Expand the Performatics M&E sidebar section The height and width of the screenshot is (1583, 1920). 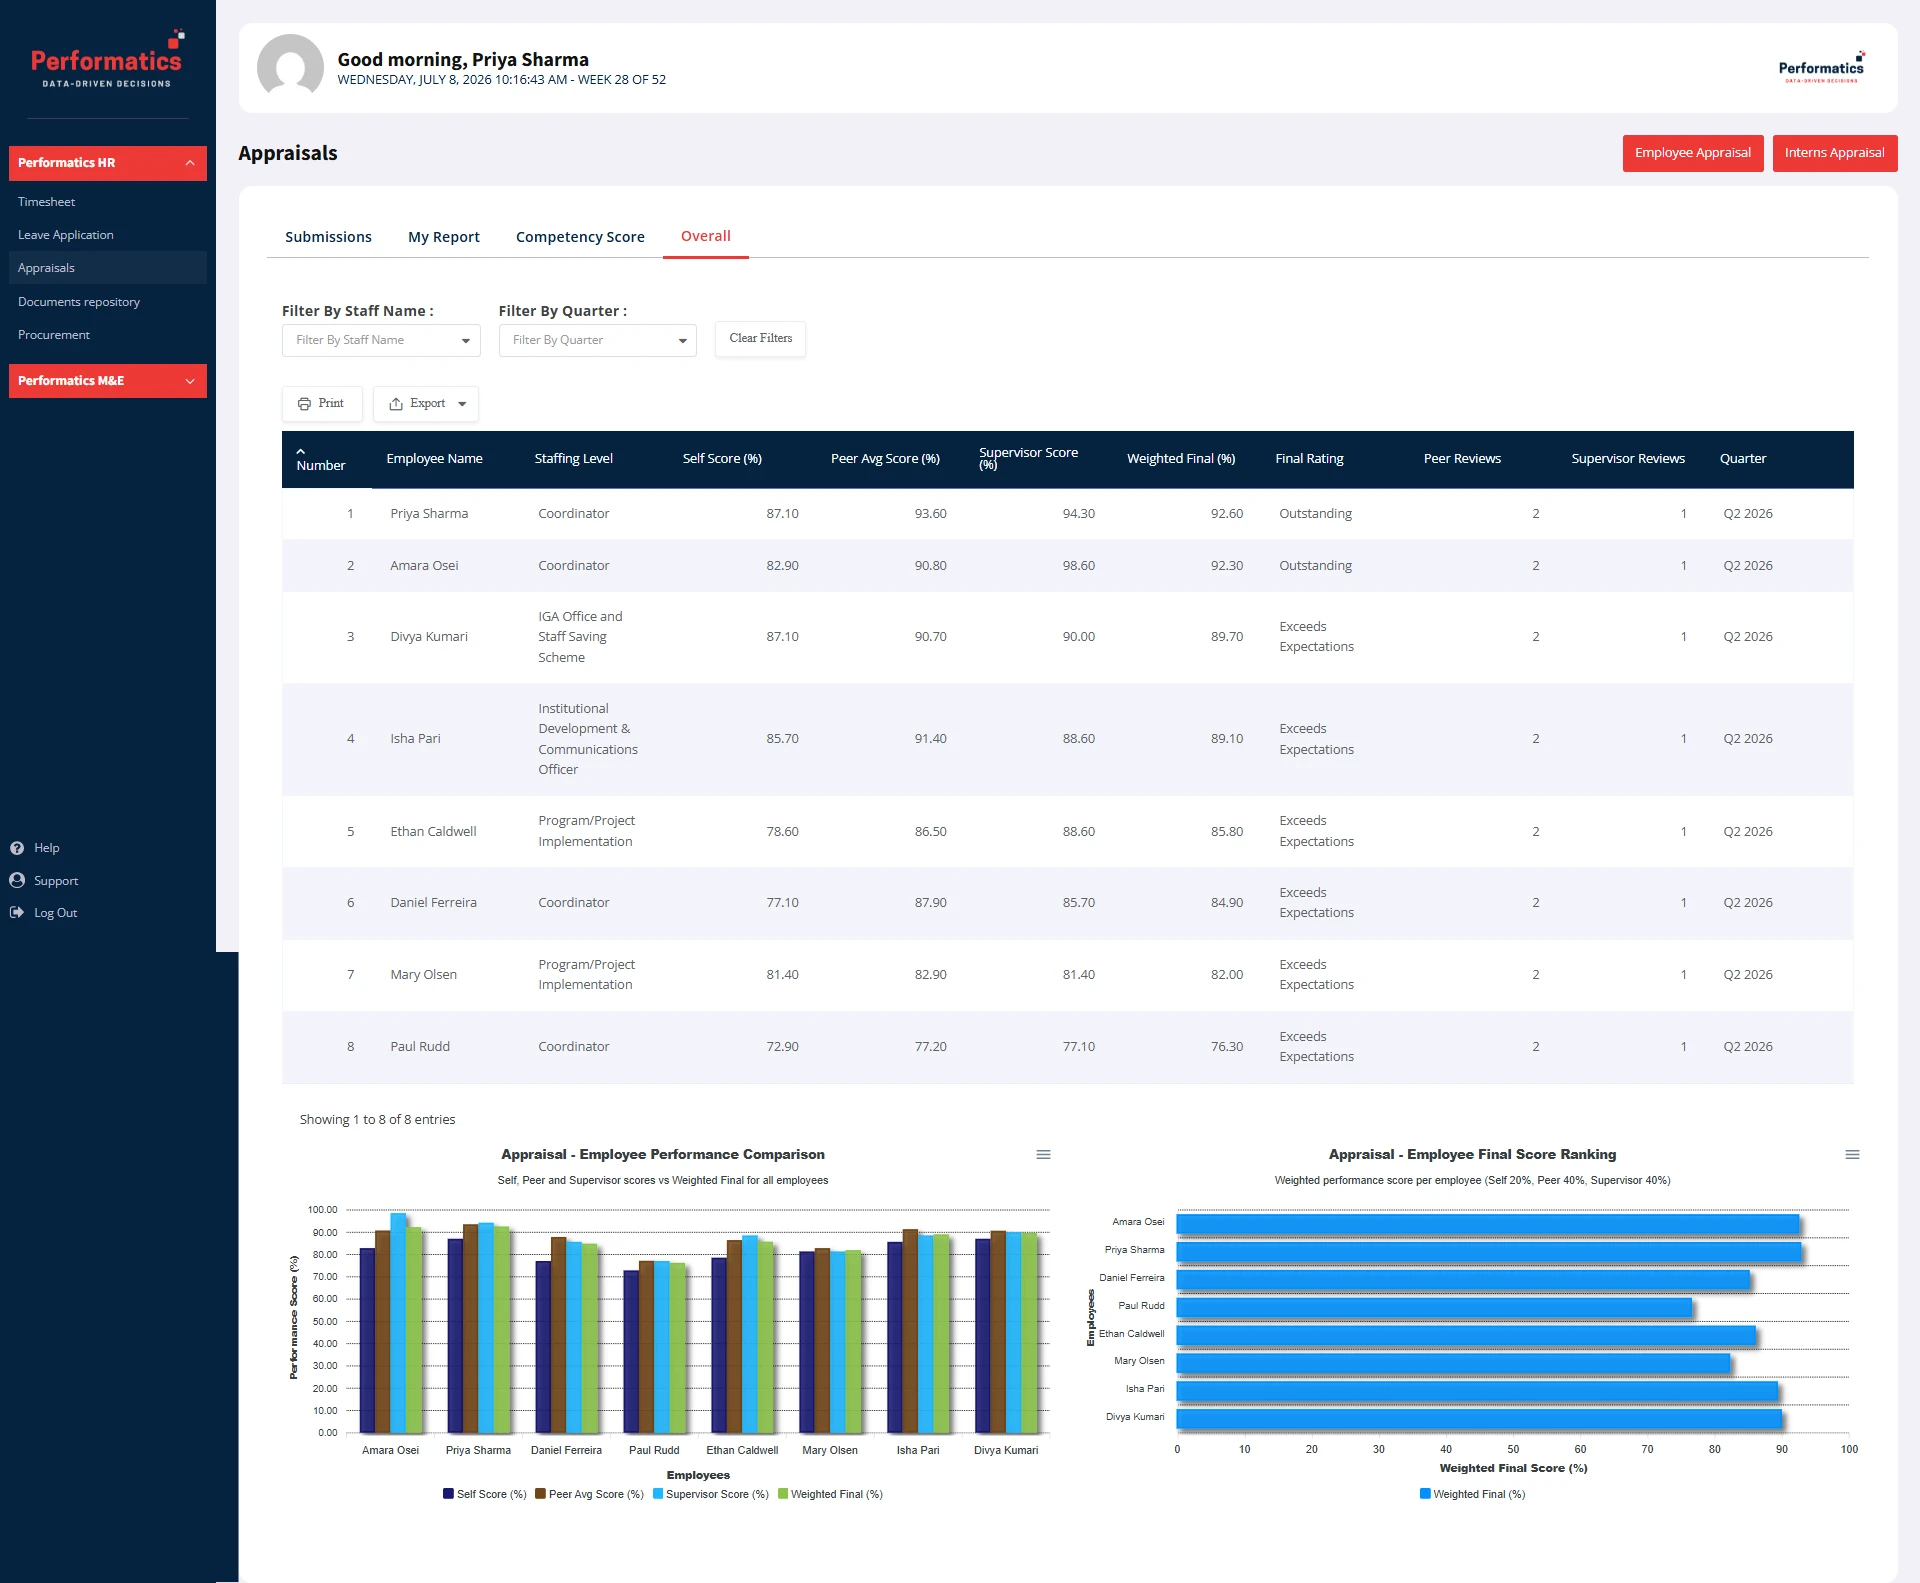(108, 381)
